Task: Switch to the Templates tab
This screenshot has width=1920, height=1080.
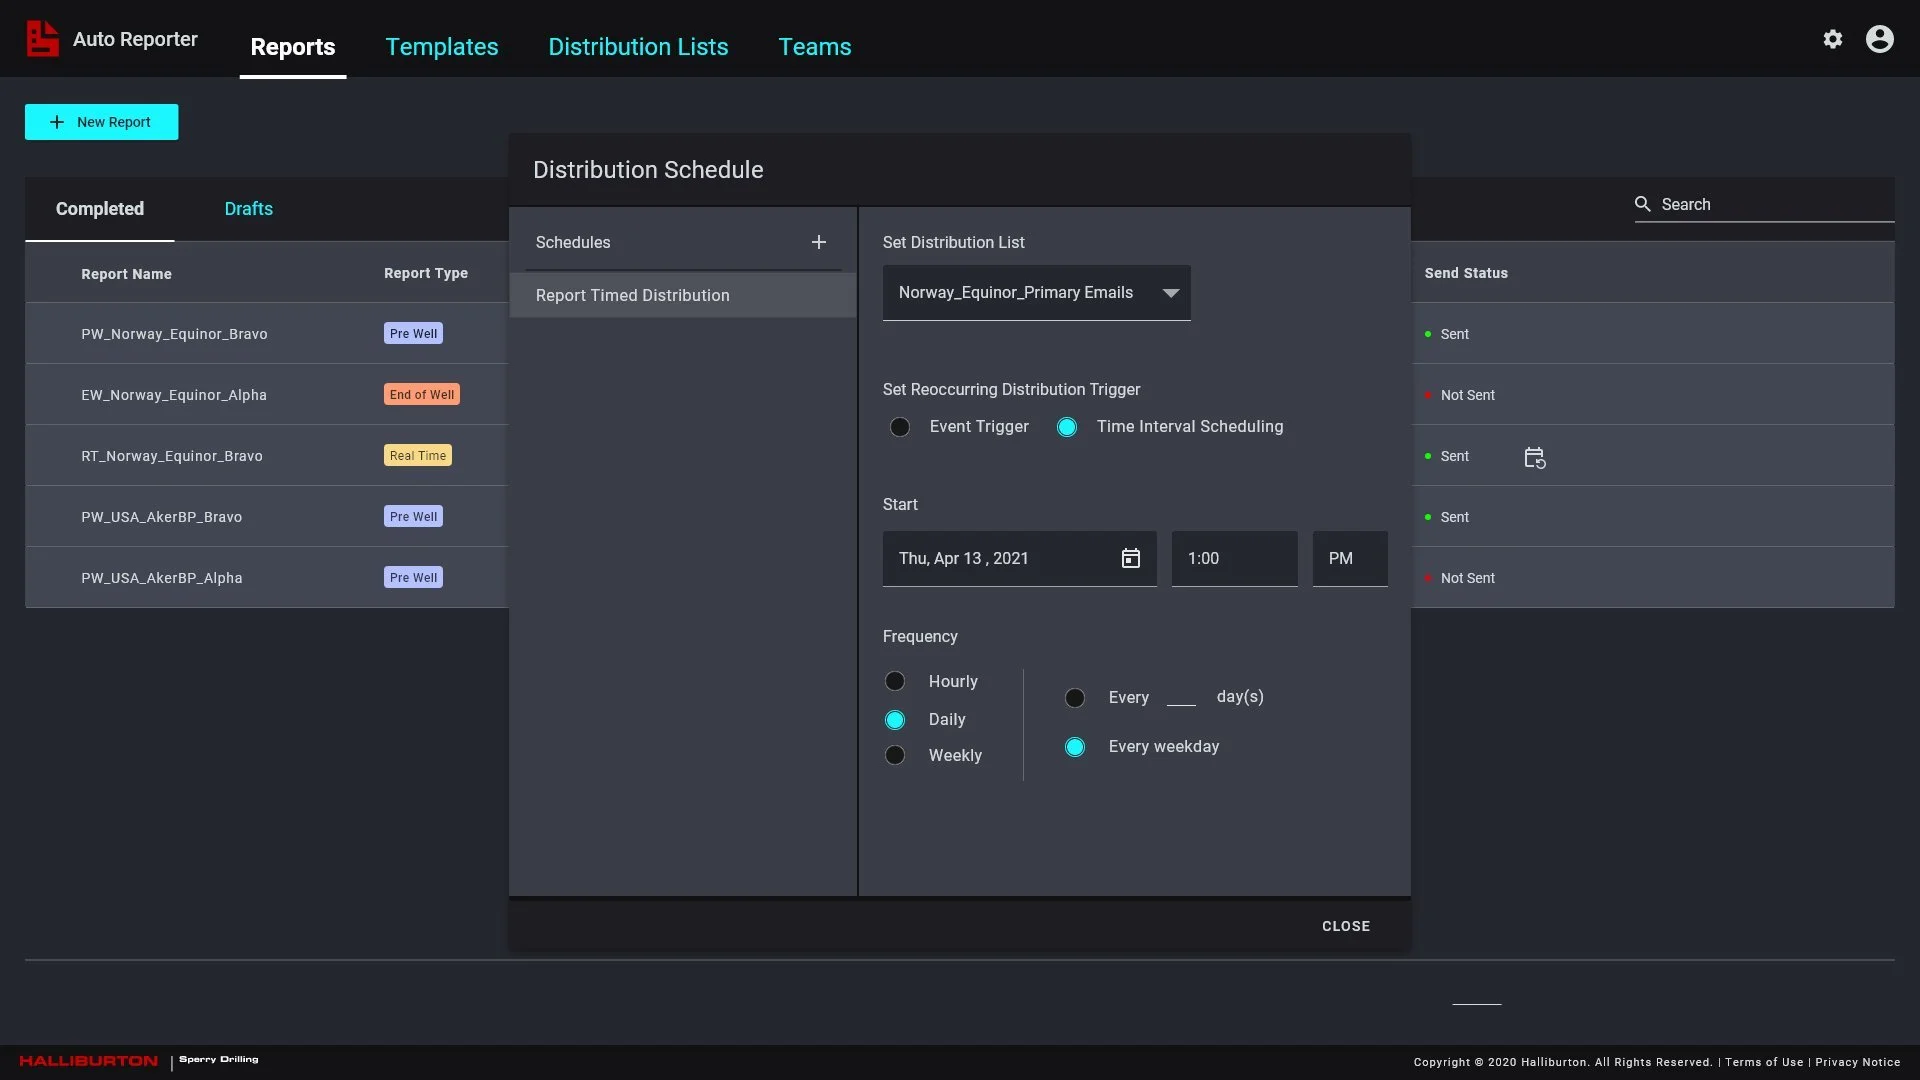Action: click(441, 46)
